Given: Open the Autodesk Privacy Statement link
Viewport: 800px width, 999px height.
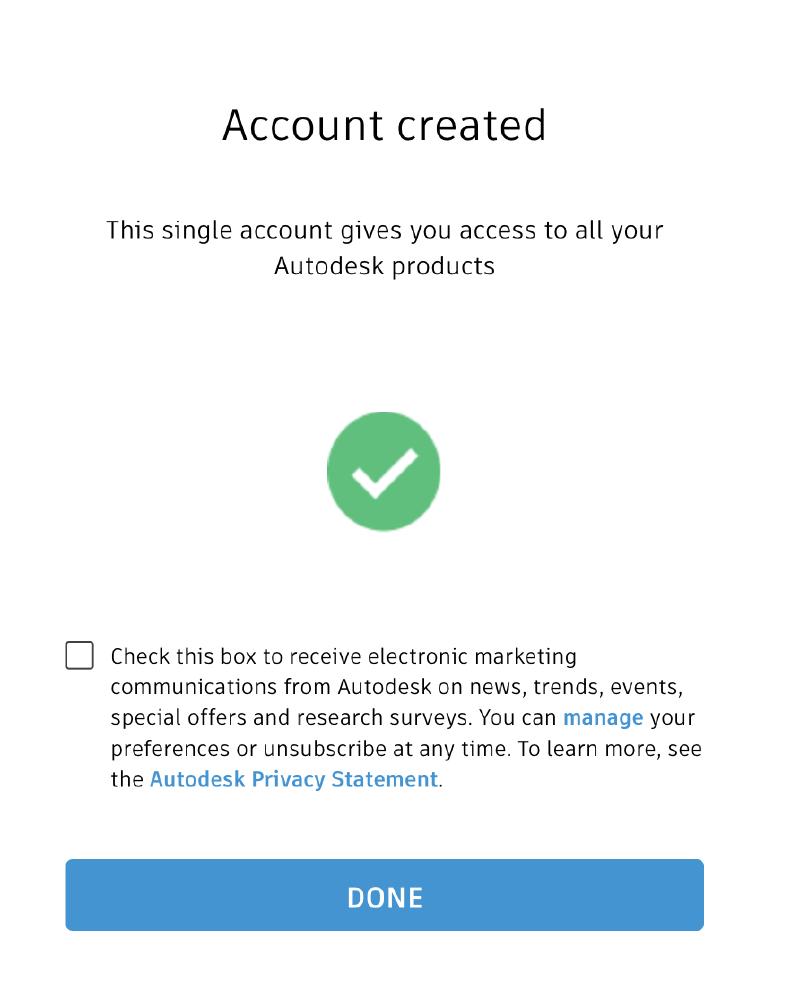Looking at the screenshot, I should click(294, 779).
